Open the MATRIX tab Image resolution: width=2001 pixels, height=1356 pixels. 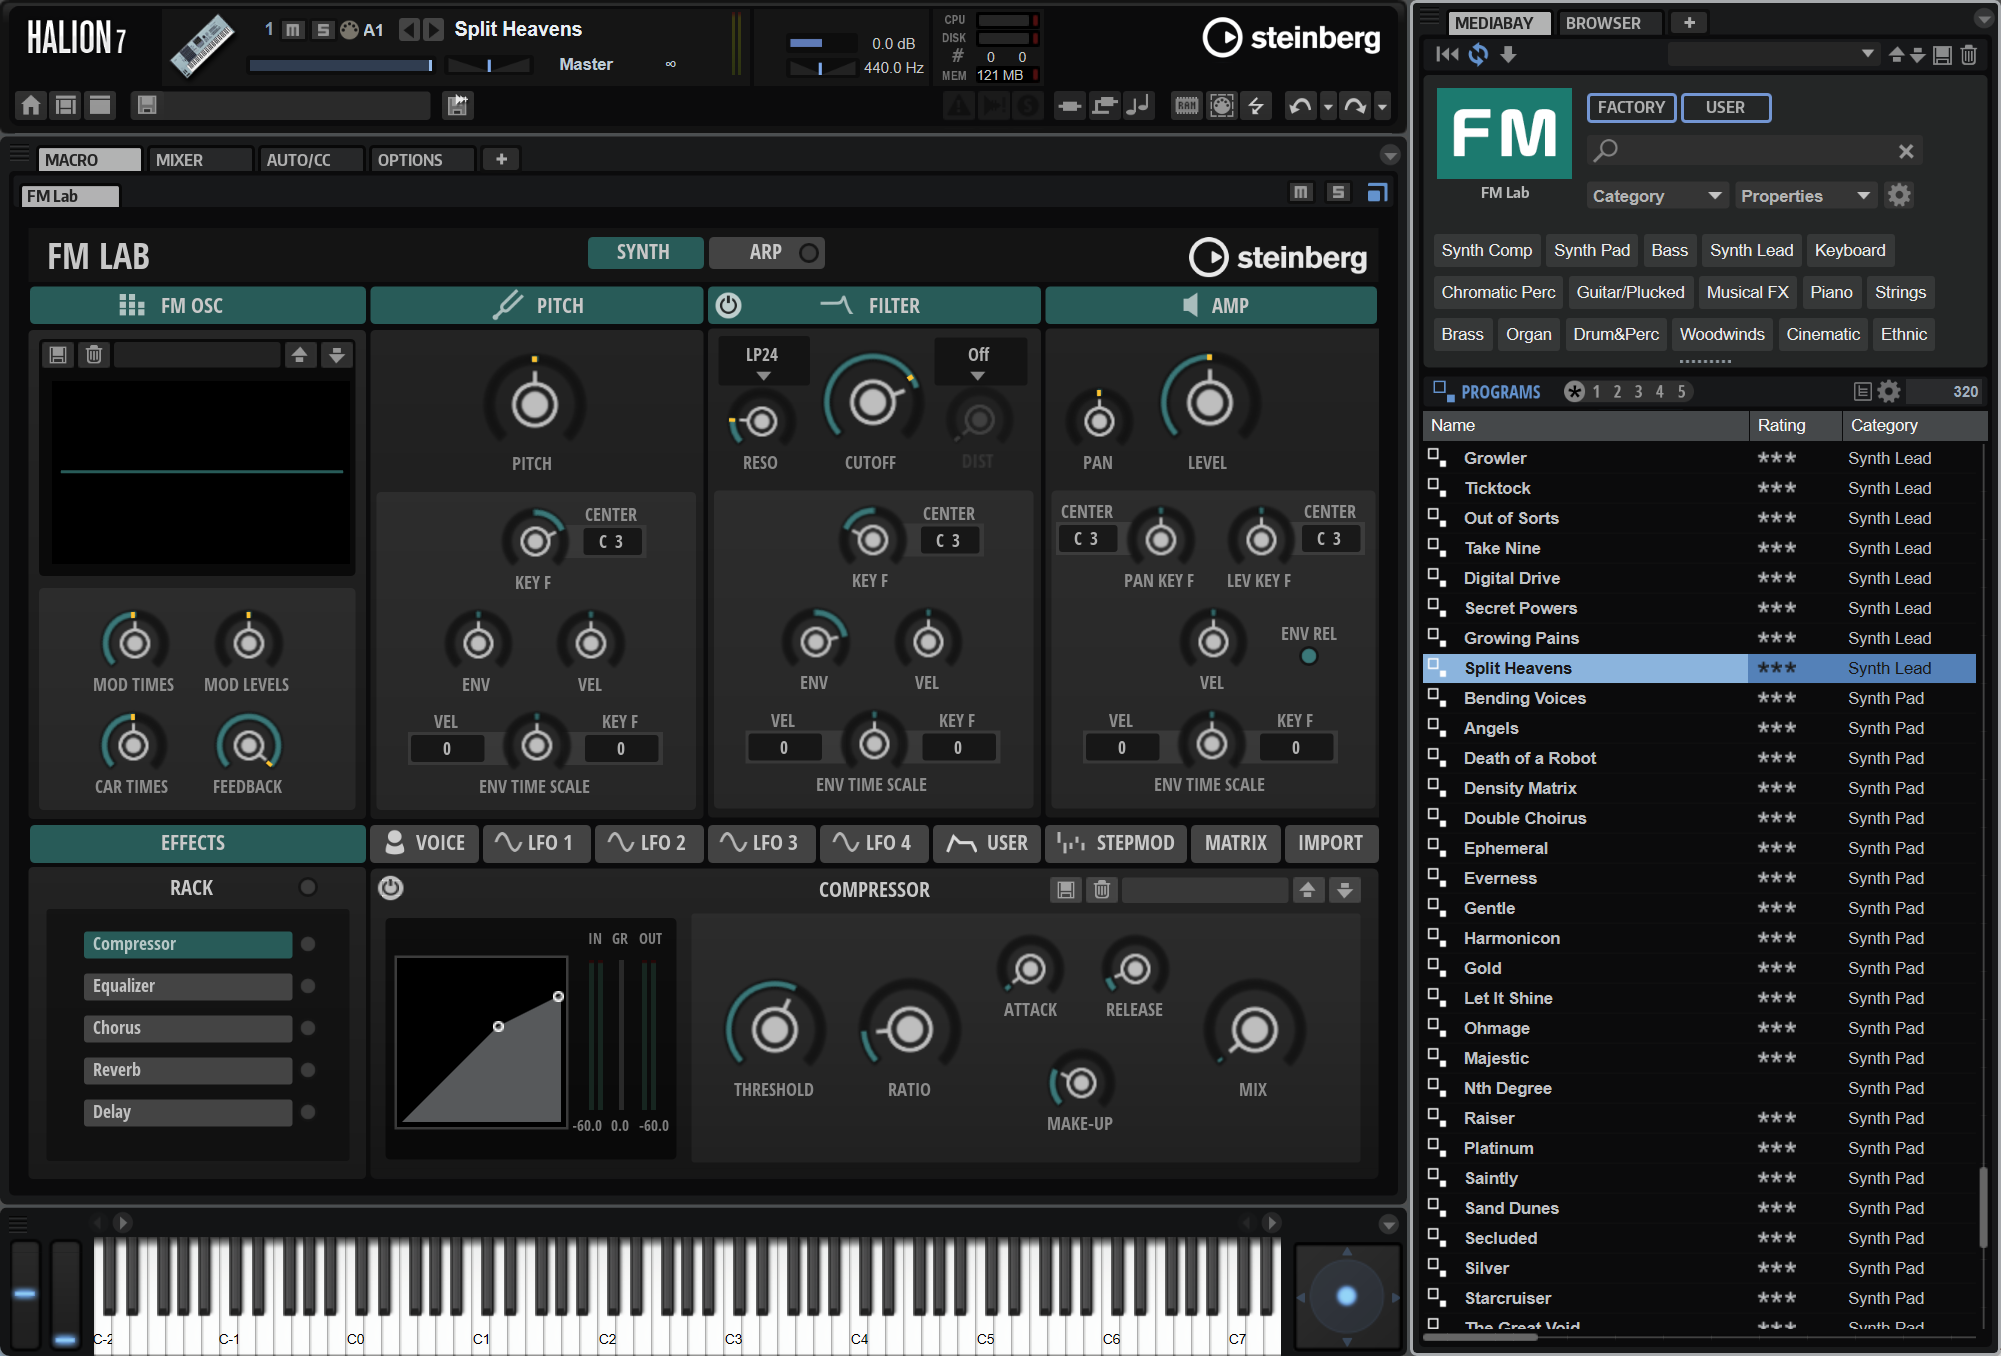[1236, 843]
